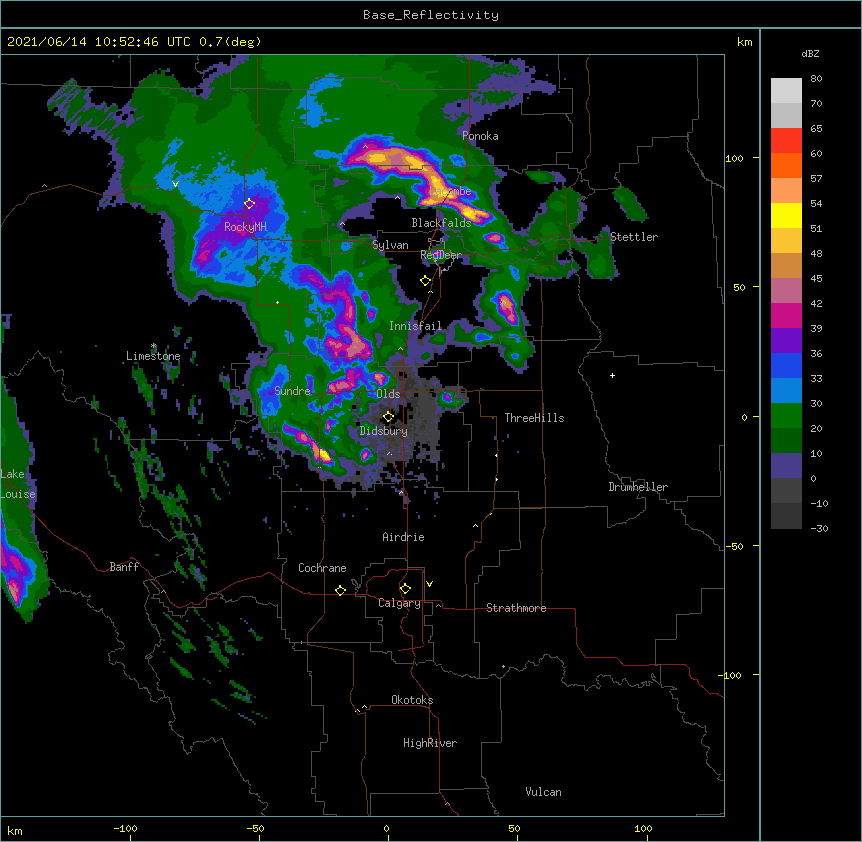
Task: Select the green 20–30 dBZ legend swatch
Action: coord(786,416)
